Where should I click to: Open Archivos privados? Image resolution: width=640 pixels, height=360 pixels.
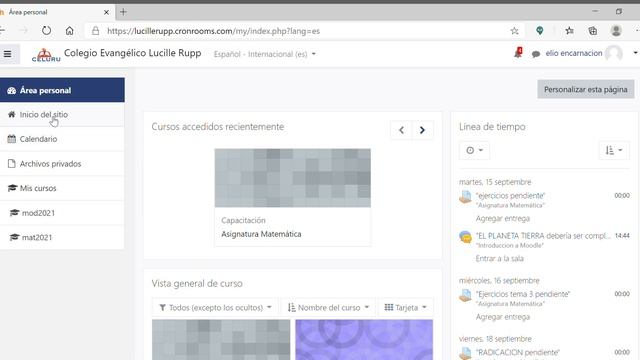[62, 164]
